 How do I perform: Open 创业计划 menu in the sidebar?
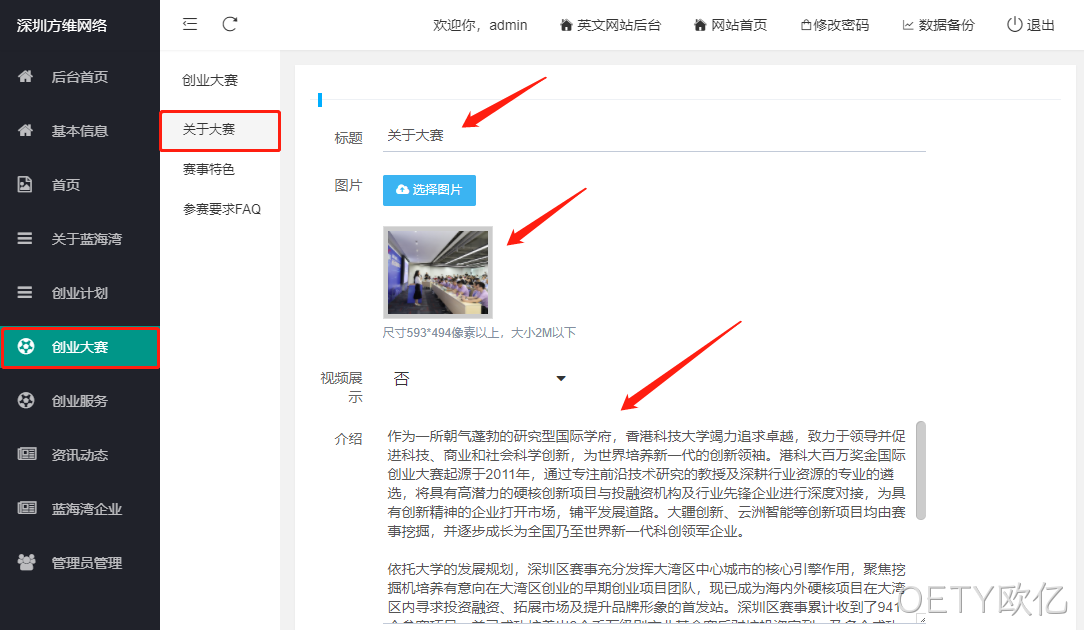tap(80, 293)
